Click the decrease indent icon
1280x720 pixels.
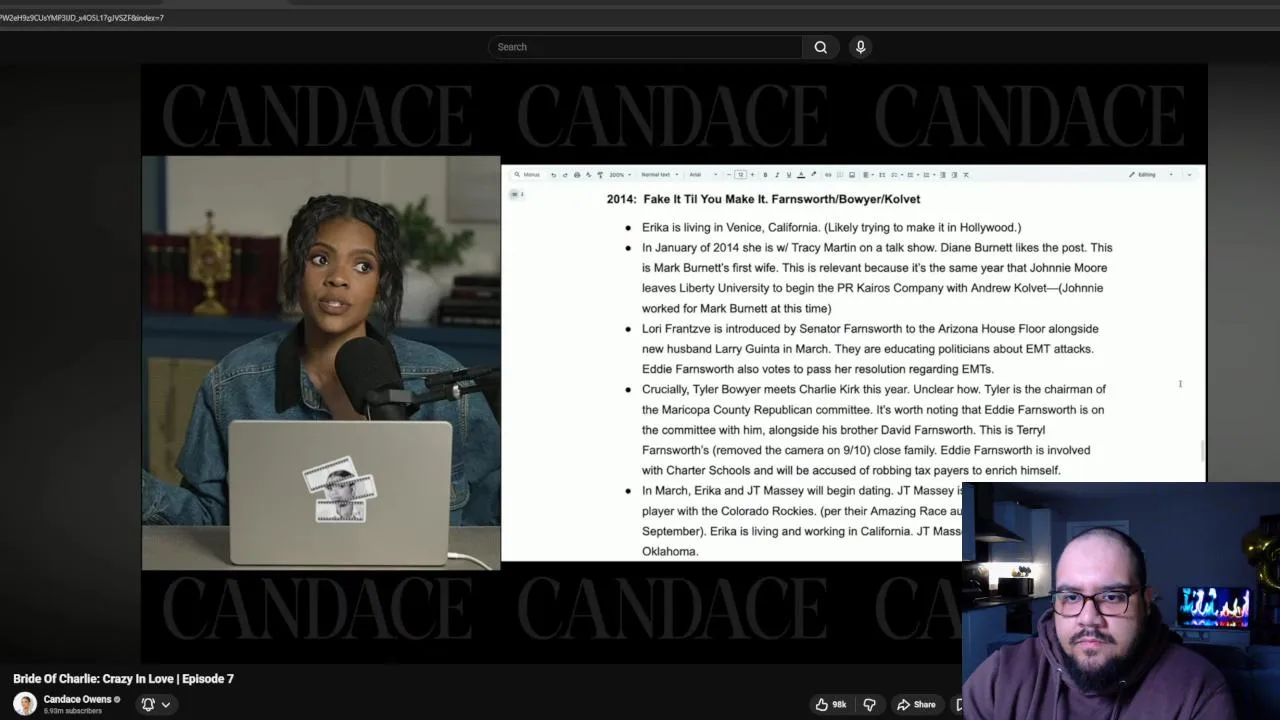coord(943,175)
